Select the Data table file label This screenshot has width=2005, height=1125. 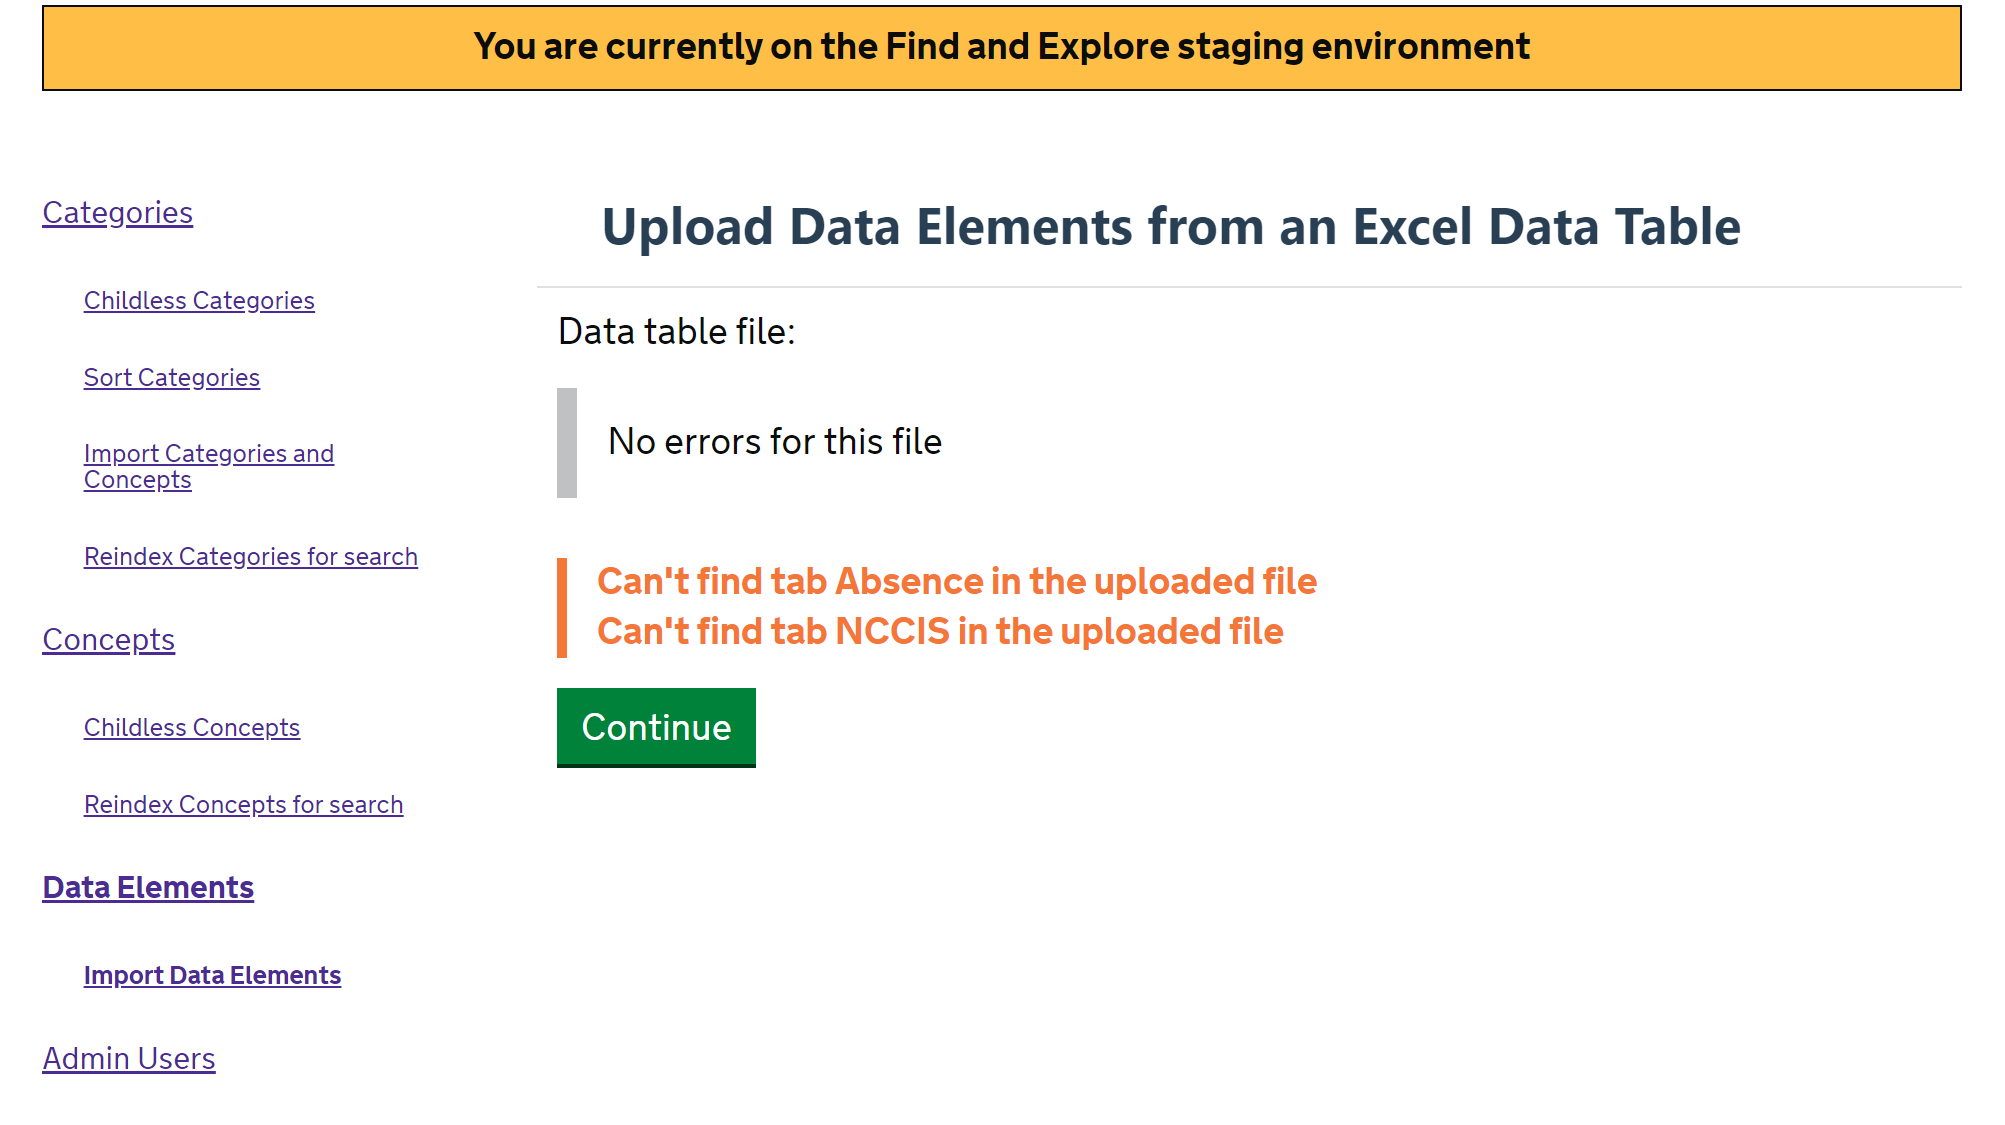(678, 331)
